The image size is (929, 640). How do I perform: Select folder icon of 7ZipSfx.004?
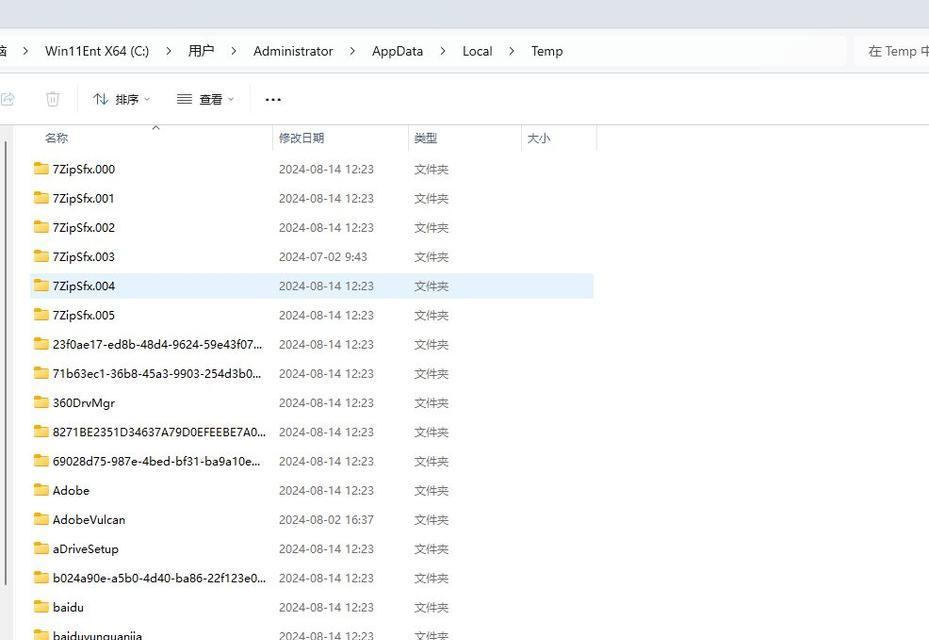(x=41, y=285)
